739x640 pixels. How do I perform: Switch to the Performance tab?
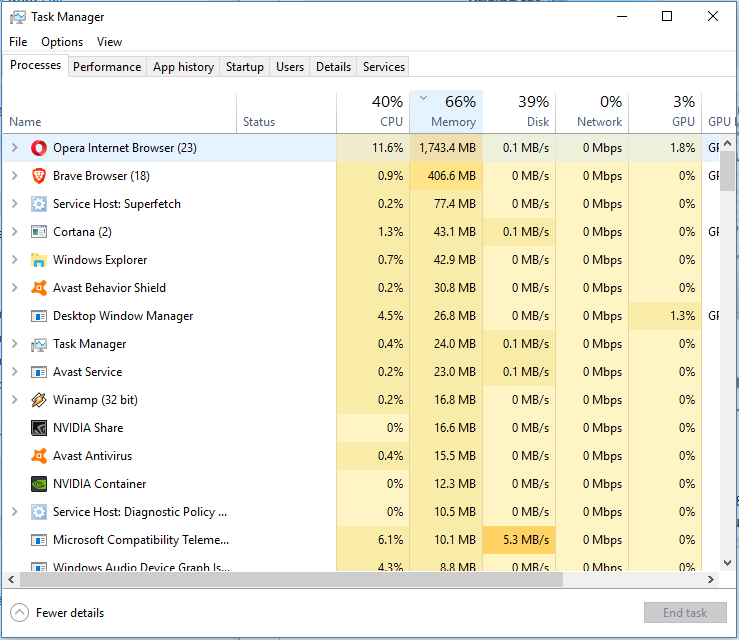point(107,67)
